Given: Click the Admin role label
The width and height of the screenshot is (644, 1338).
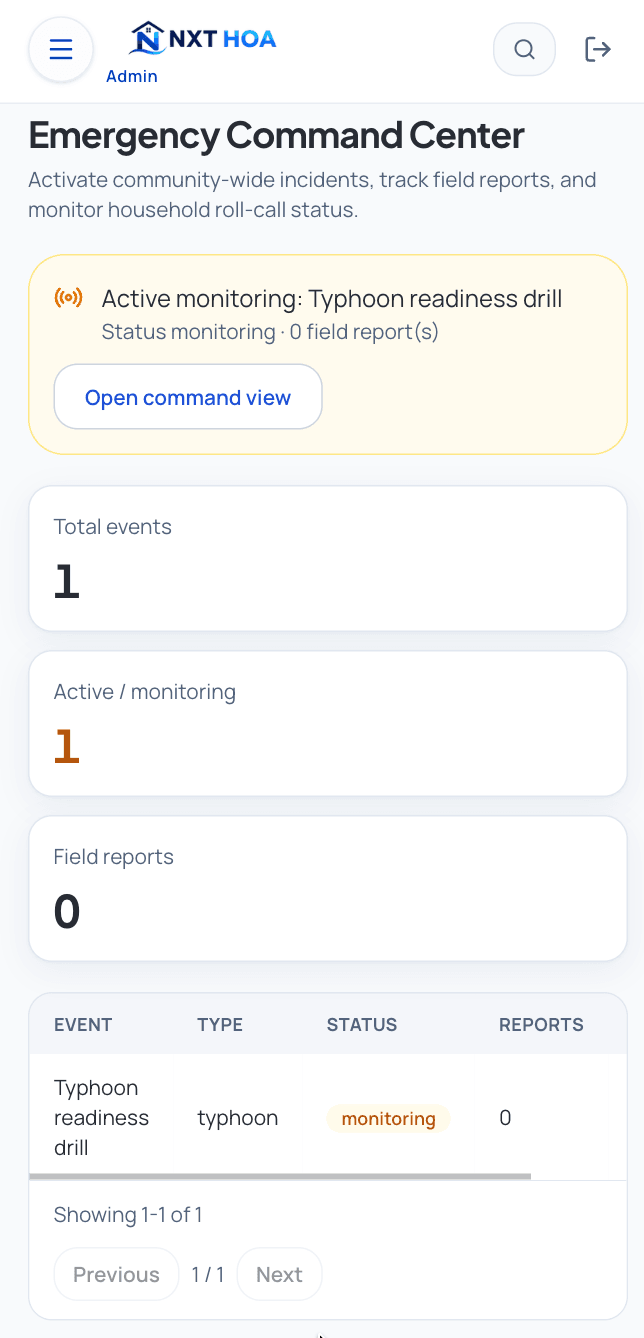Looking at the screenshot, I should pyautogui.click(x=132, y=76).
